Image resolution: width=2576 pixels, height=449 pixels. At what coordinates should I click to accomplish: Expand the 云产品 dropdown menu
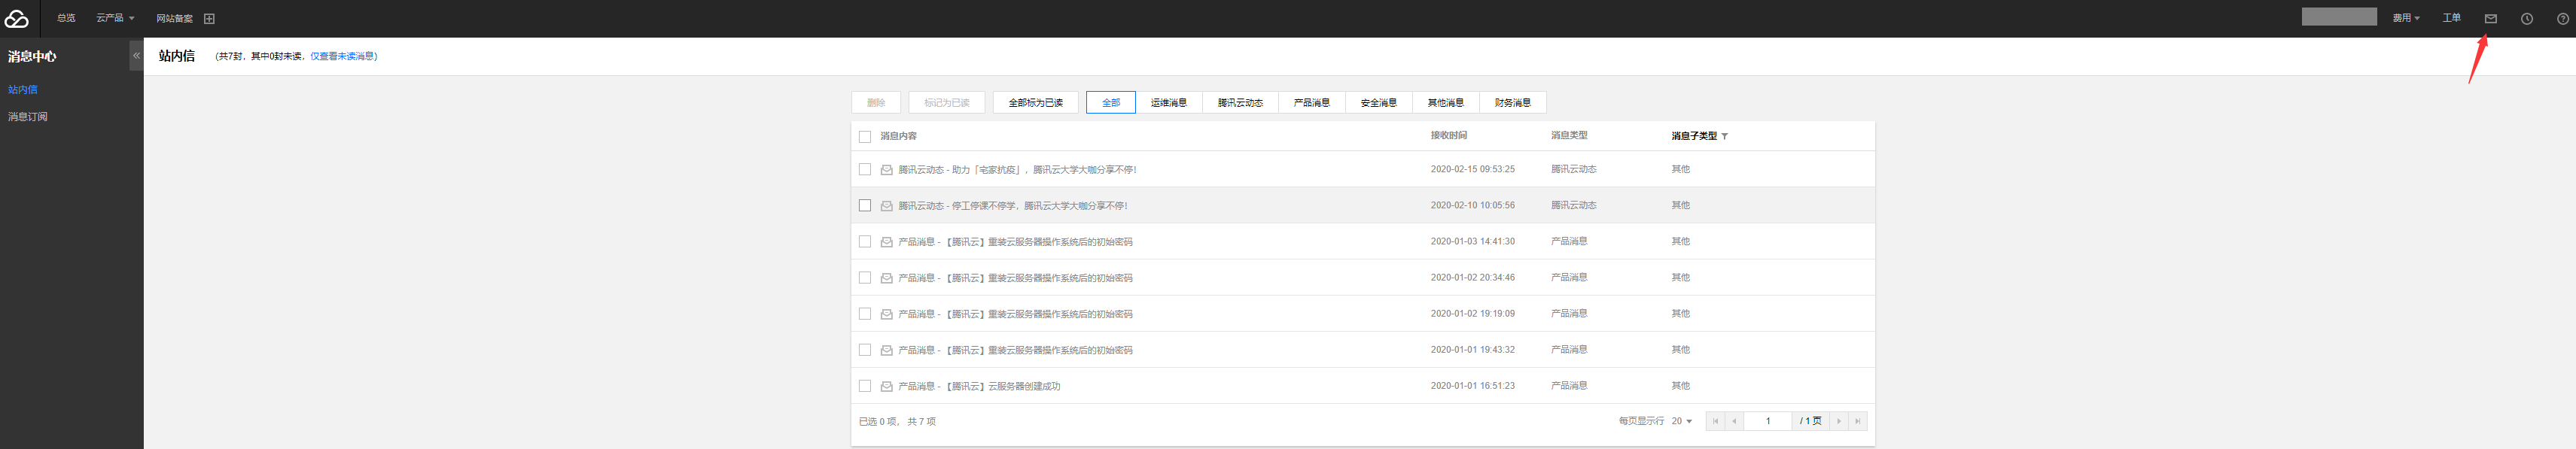coord(115,18)
